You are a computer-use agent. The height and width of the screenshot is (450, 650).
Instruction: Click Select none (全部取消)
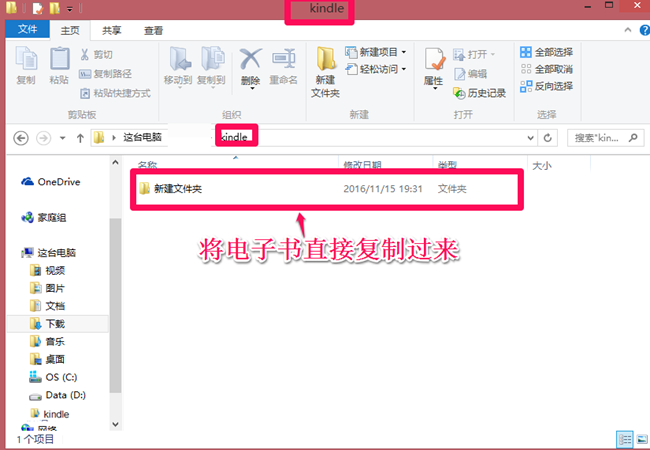(x=547, y=69)
